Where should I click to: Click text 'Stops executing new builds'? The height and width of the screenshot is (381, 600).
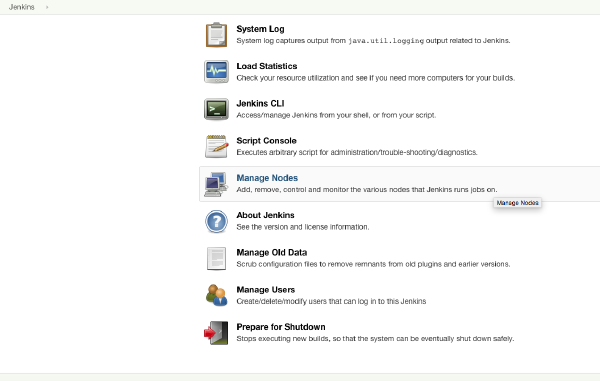(283, 339)
